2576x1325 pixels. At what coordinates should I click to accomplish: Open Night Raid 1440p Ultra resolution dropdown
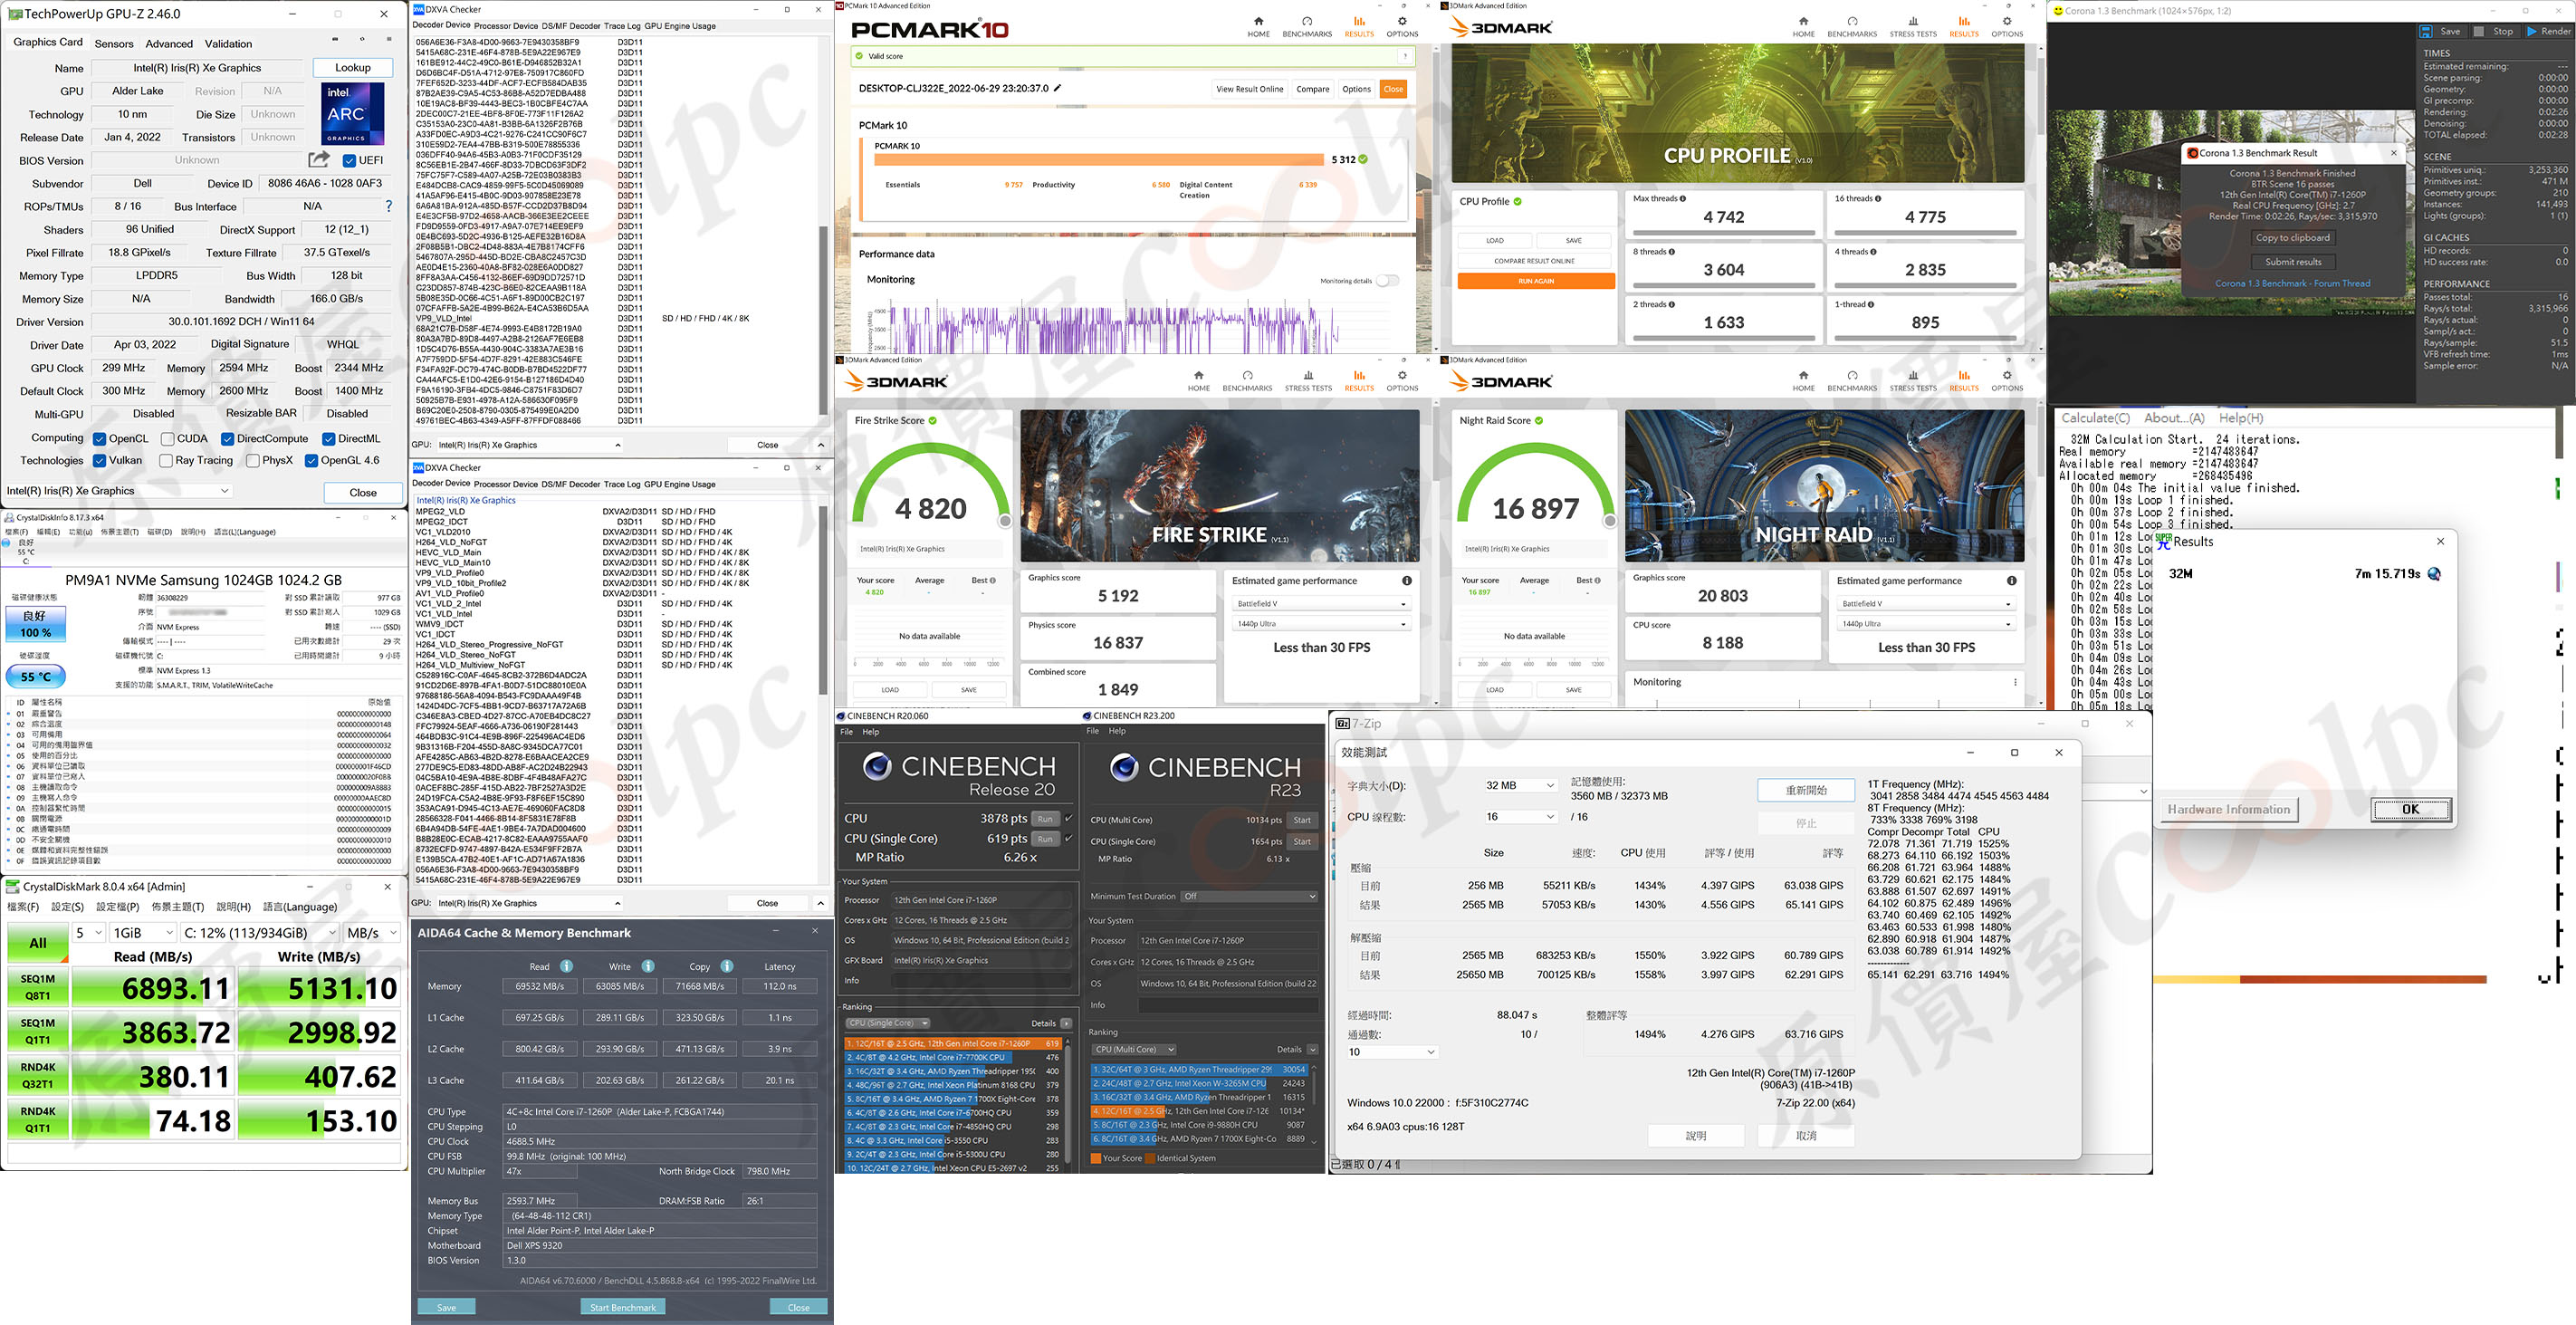click(1925, 624)
